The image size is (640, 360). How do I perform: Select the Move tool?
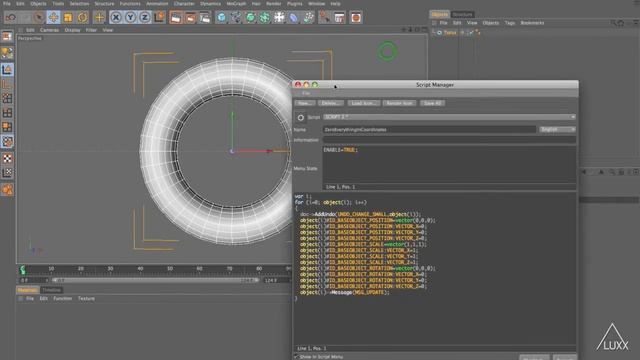click(x=53, y=18)
